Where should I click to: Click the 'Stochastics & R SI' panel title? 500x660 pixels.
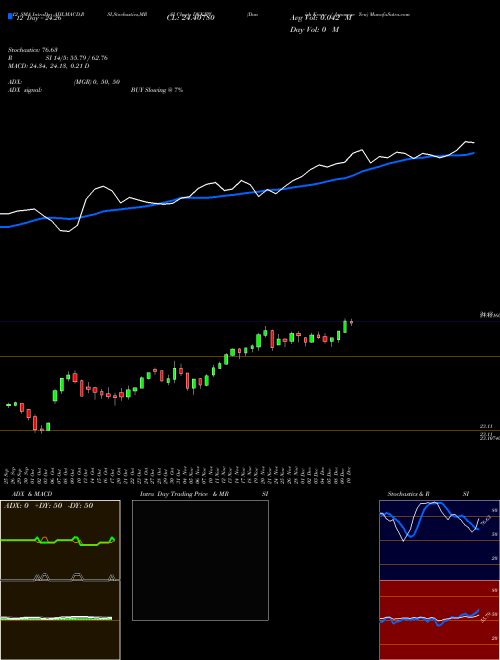tap(428, 494)
